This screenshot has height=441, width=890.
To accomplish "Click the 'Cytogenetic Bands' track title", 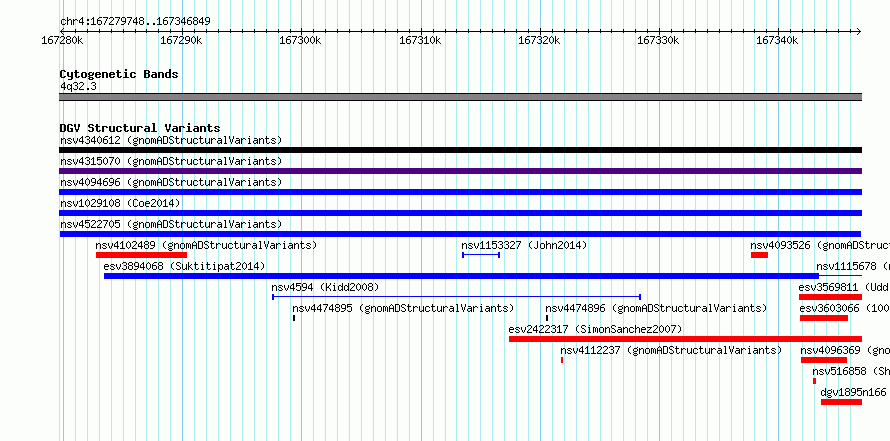I will coord(119,74).
